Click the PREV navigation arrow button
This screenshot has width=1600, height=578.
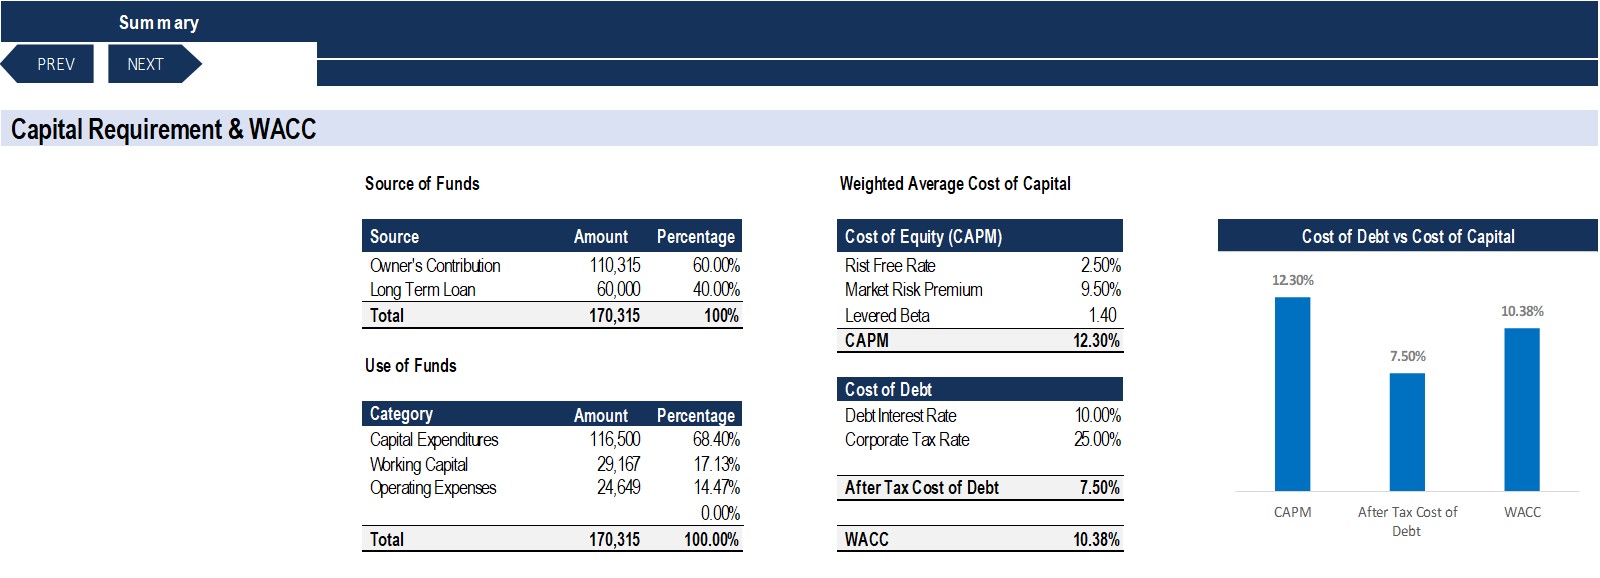coord(48,64)
